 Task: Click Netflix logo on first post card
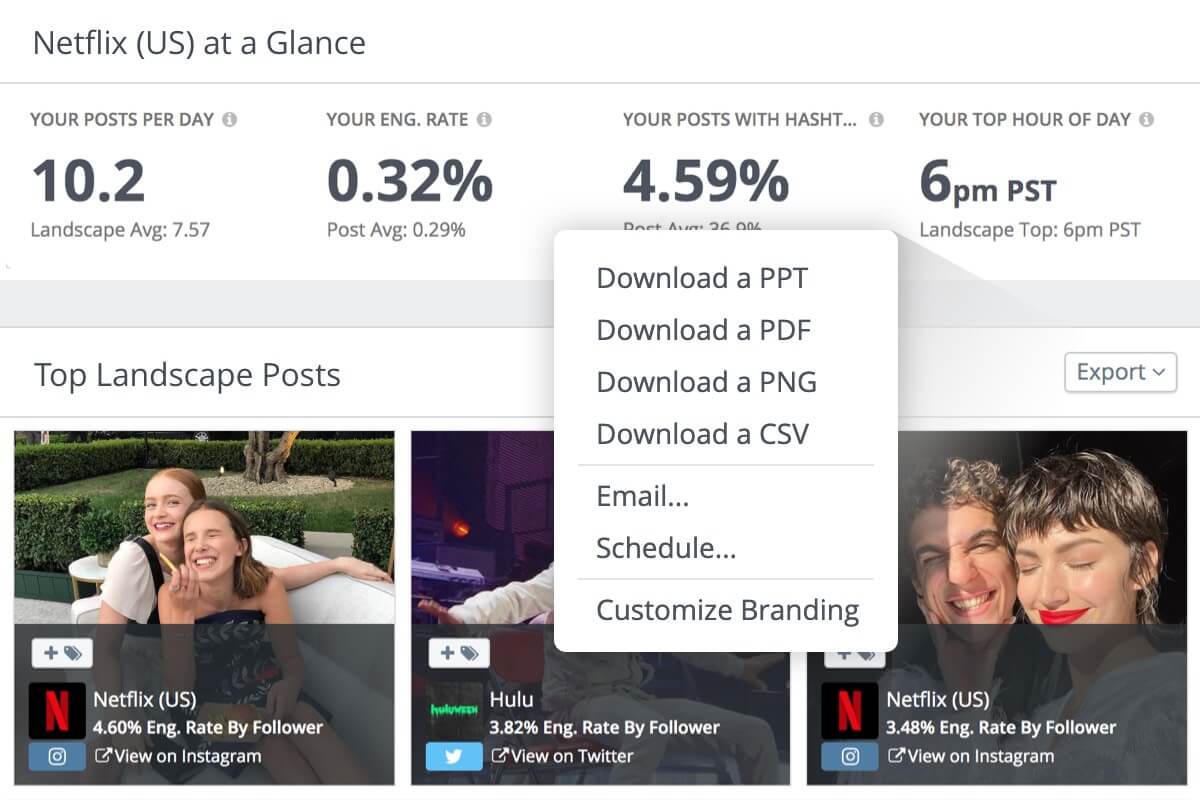pyautogui.click(x=57, y=711)
